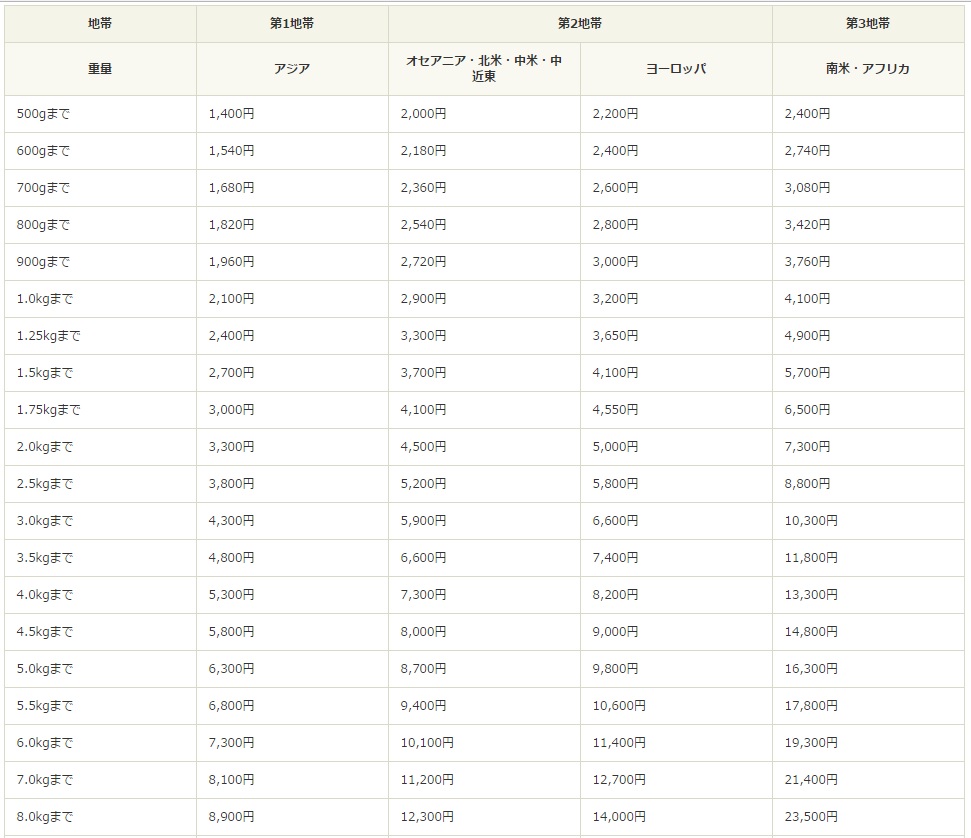Click the オセアニア・北米・中米・中近東 header
The height and width of the screenshot is (838, 971).
(484, 69)
